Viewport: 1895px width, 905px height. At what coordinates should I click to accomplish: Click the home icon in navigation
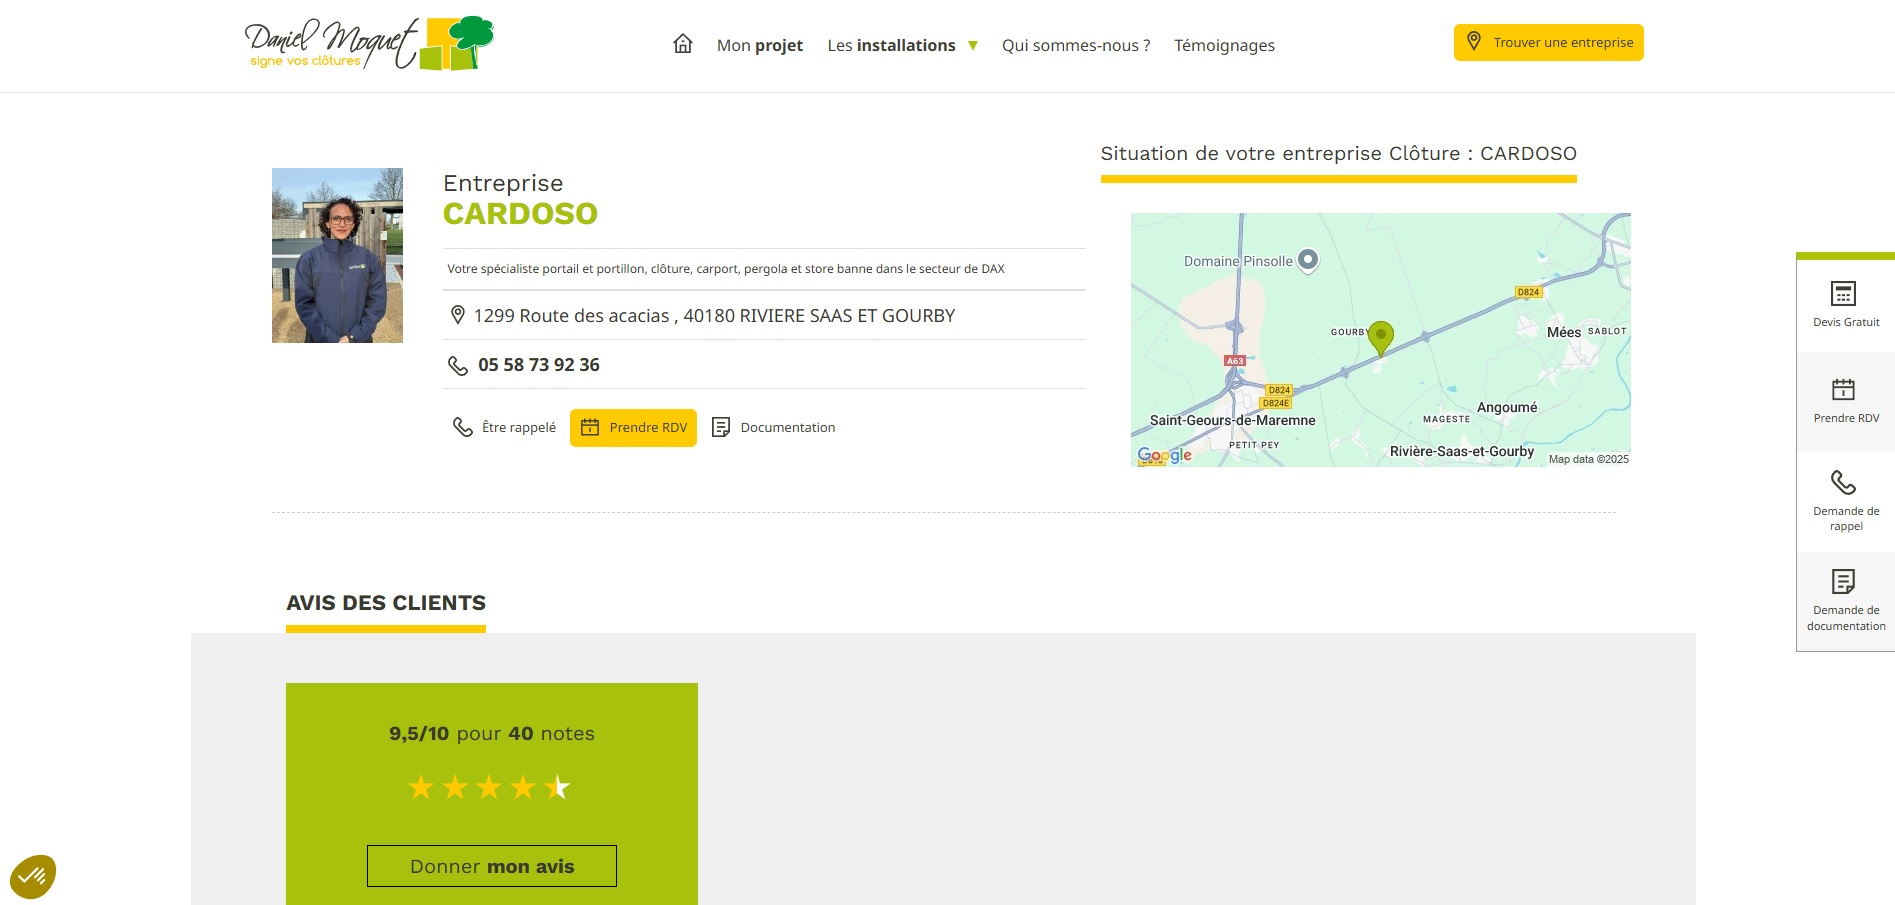683,44
